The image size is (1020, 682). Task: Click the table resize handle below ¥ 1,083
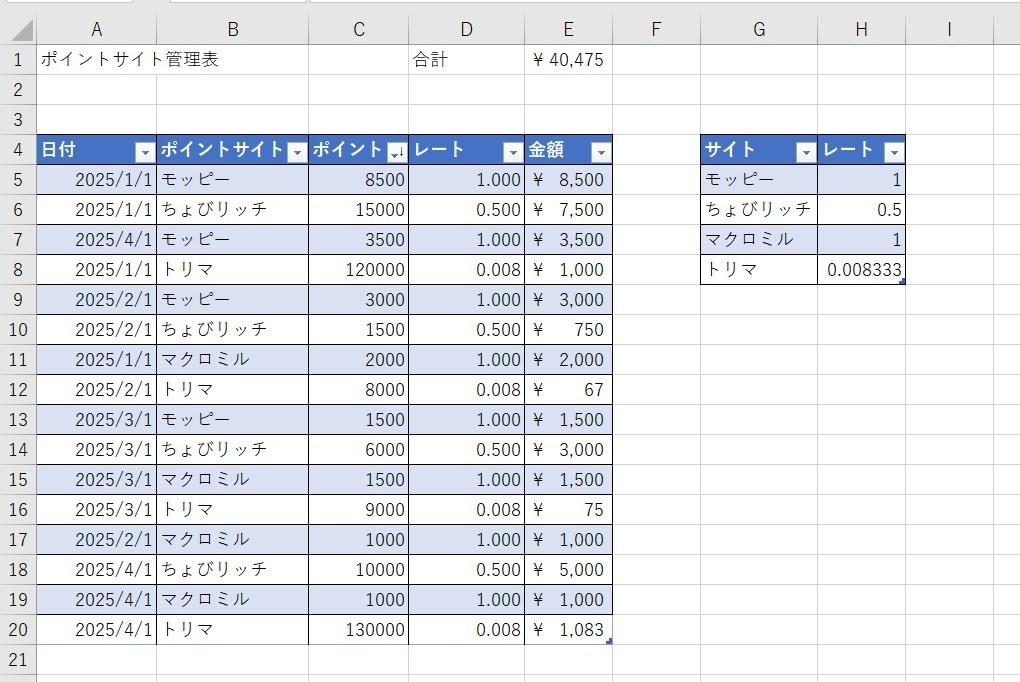tap(609, 642)
